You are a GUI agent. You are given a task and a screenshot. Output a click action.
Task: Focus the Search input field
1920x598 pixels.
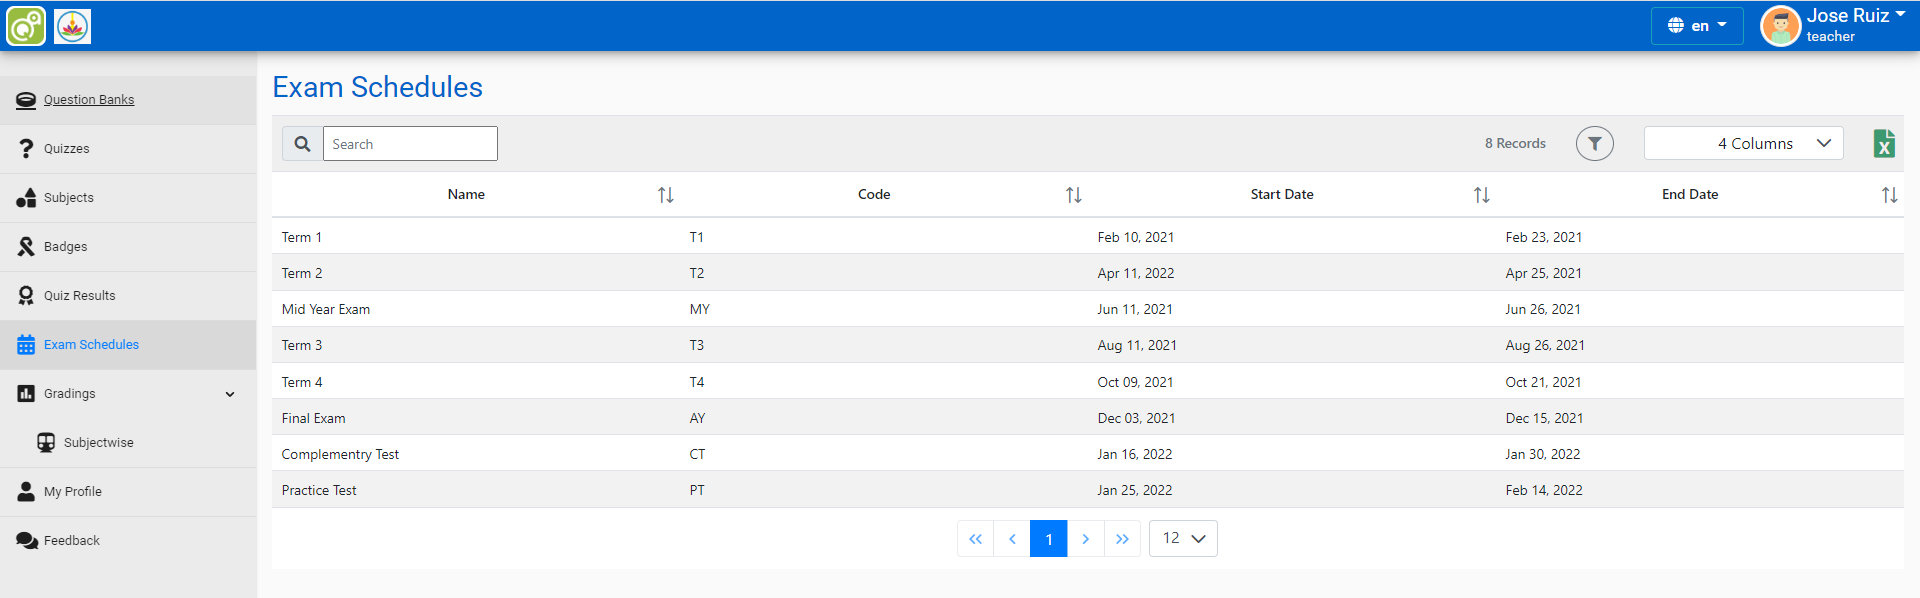(x=410, y=144)
